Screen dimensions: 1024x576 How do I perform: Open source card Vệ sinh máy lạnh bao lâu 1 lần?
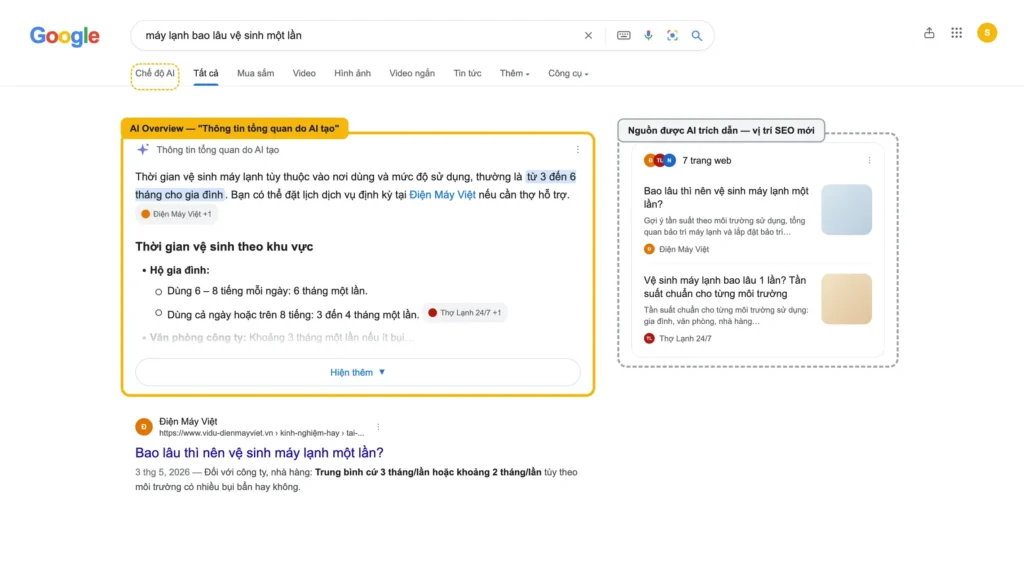click(x=725, y=287)
